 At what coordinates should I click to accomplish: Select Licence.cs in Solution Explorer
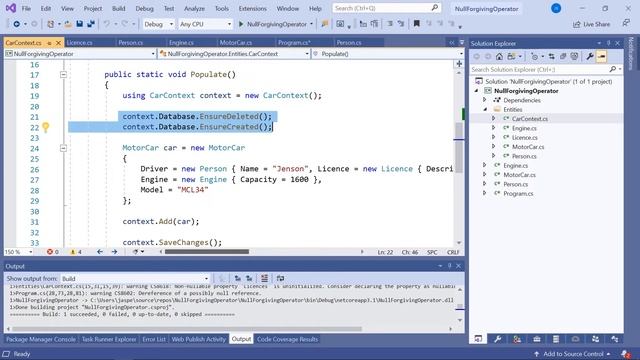pyautogui.click(x=524, y=138)
